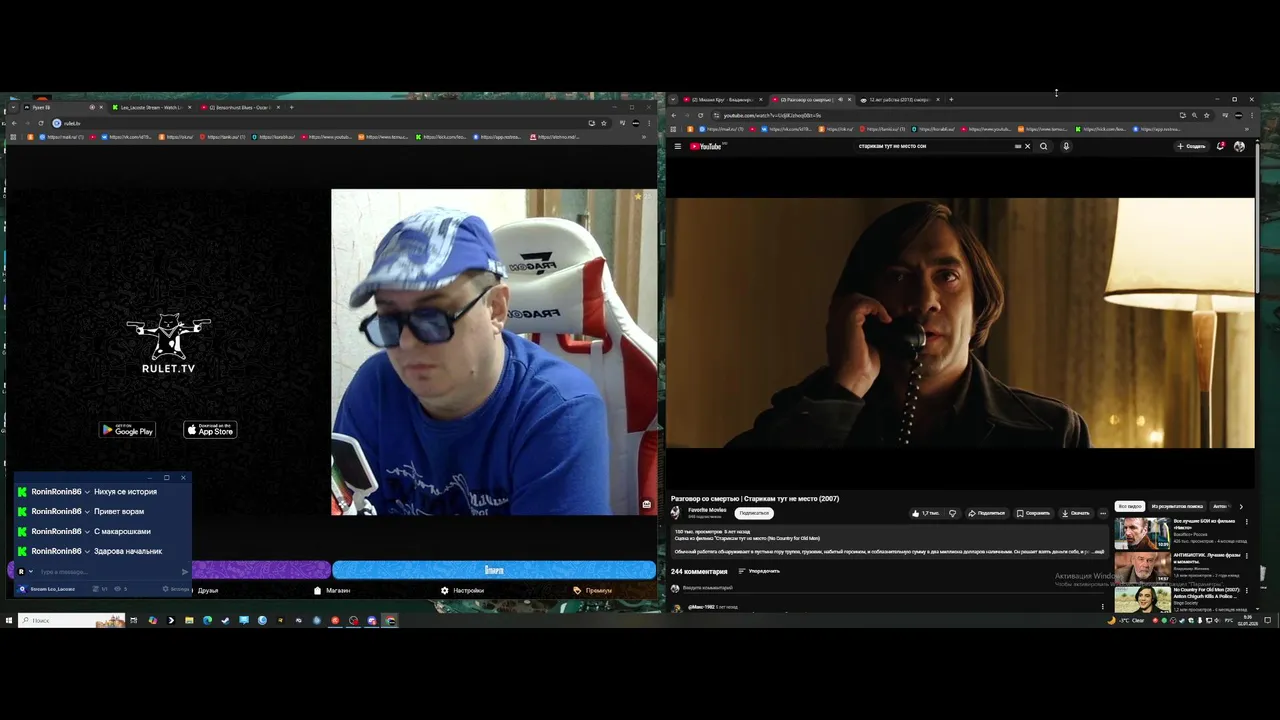The width and height of the screenshot is (1280, 720).
Task: Open right browser three-dot Chrome menu
Action: tap(1251, 115)
